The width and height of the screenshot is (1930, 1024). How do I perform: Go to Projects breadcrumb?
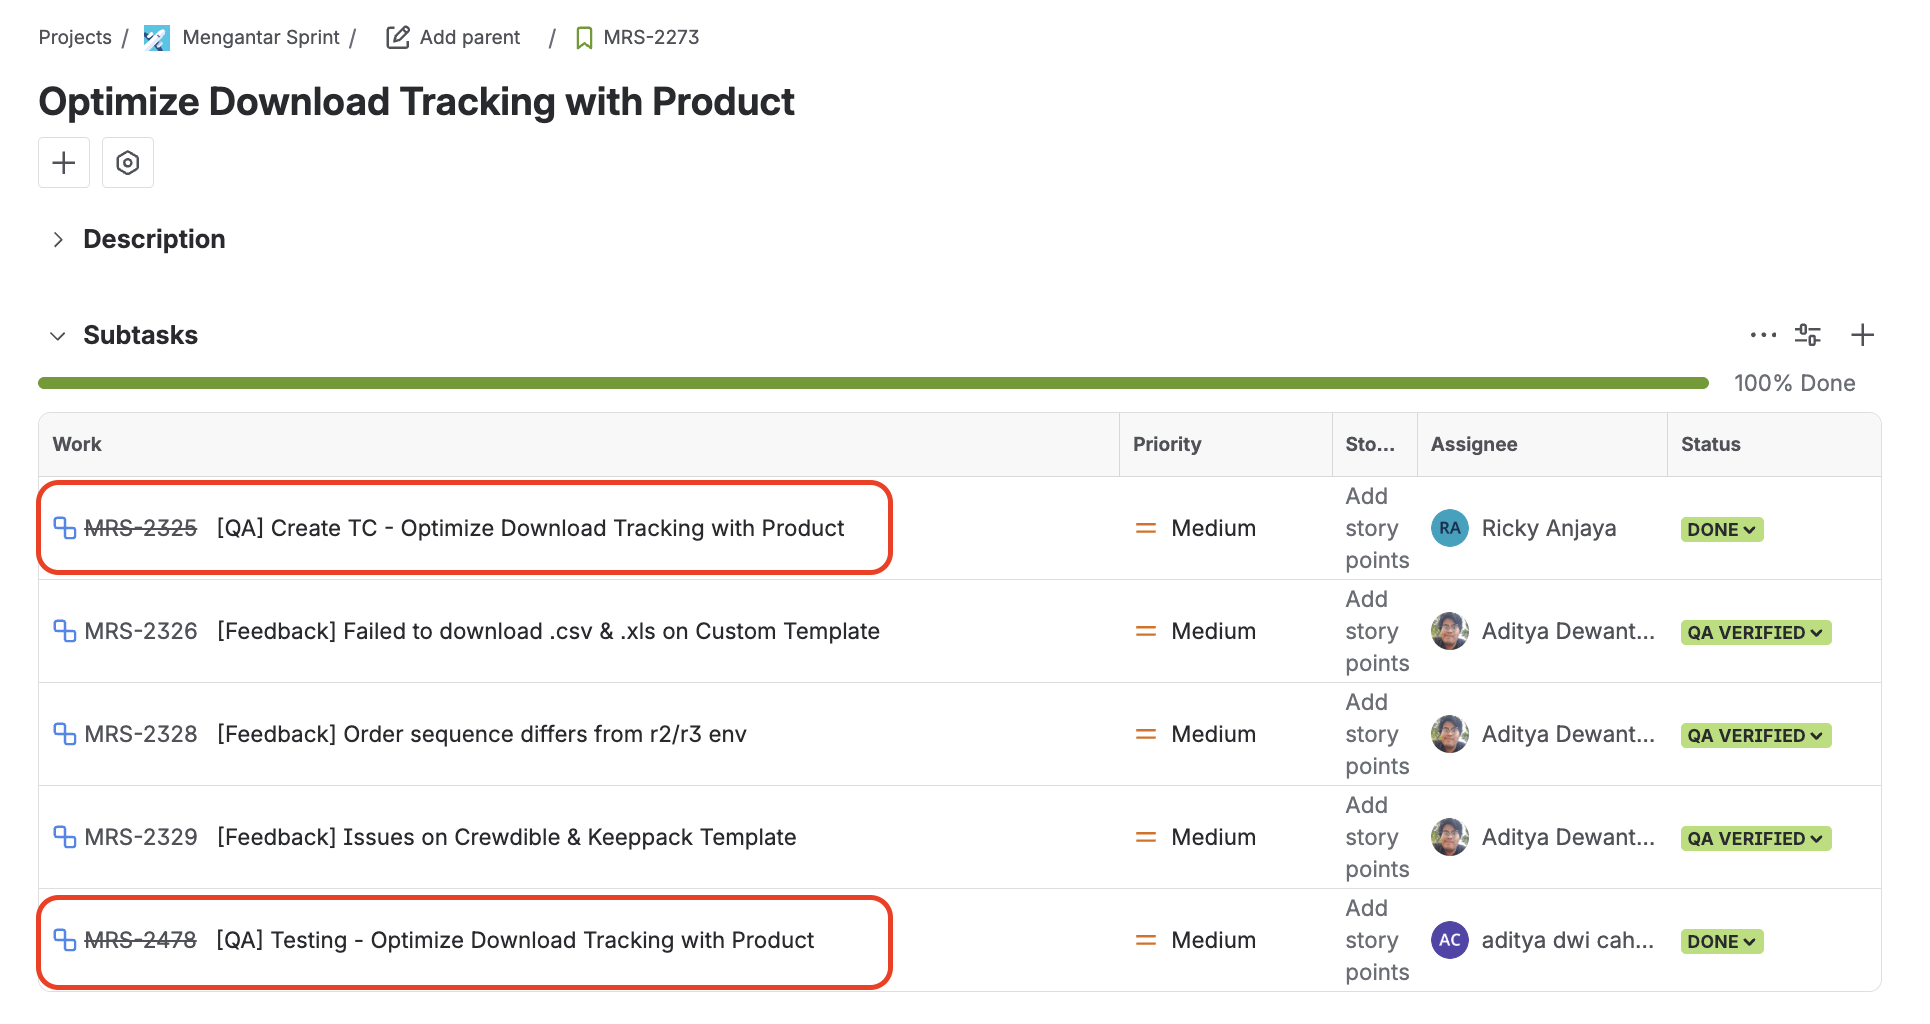[75, 38]
